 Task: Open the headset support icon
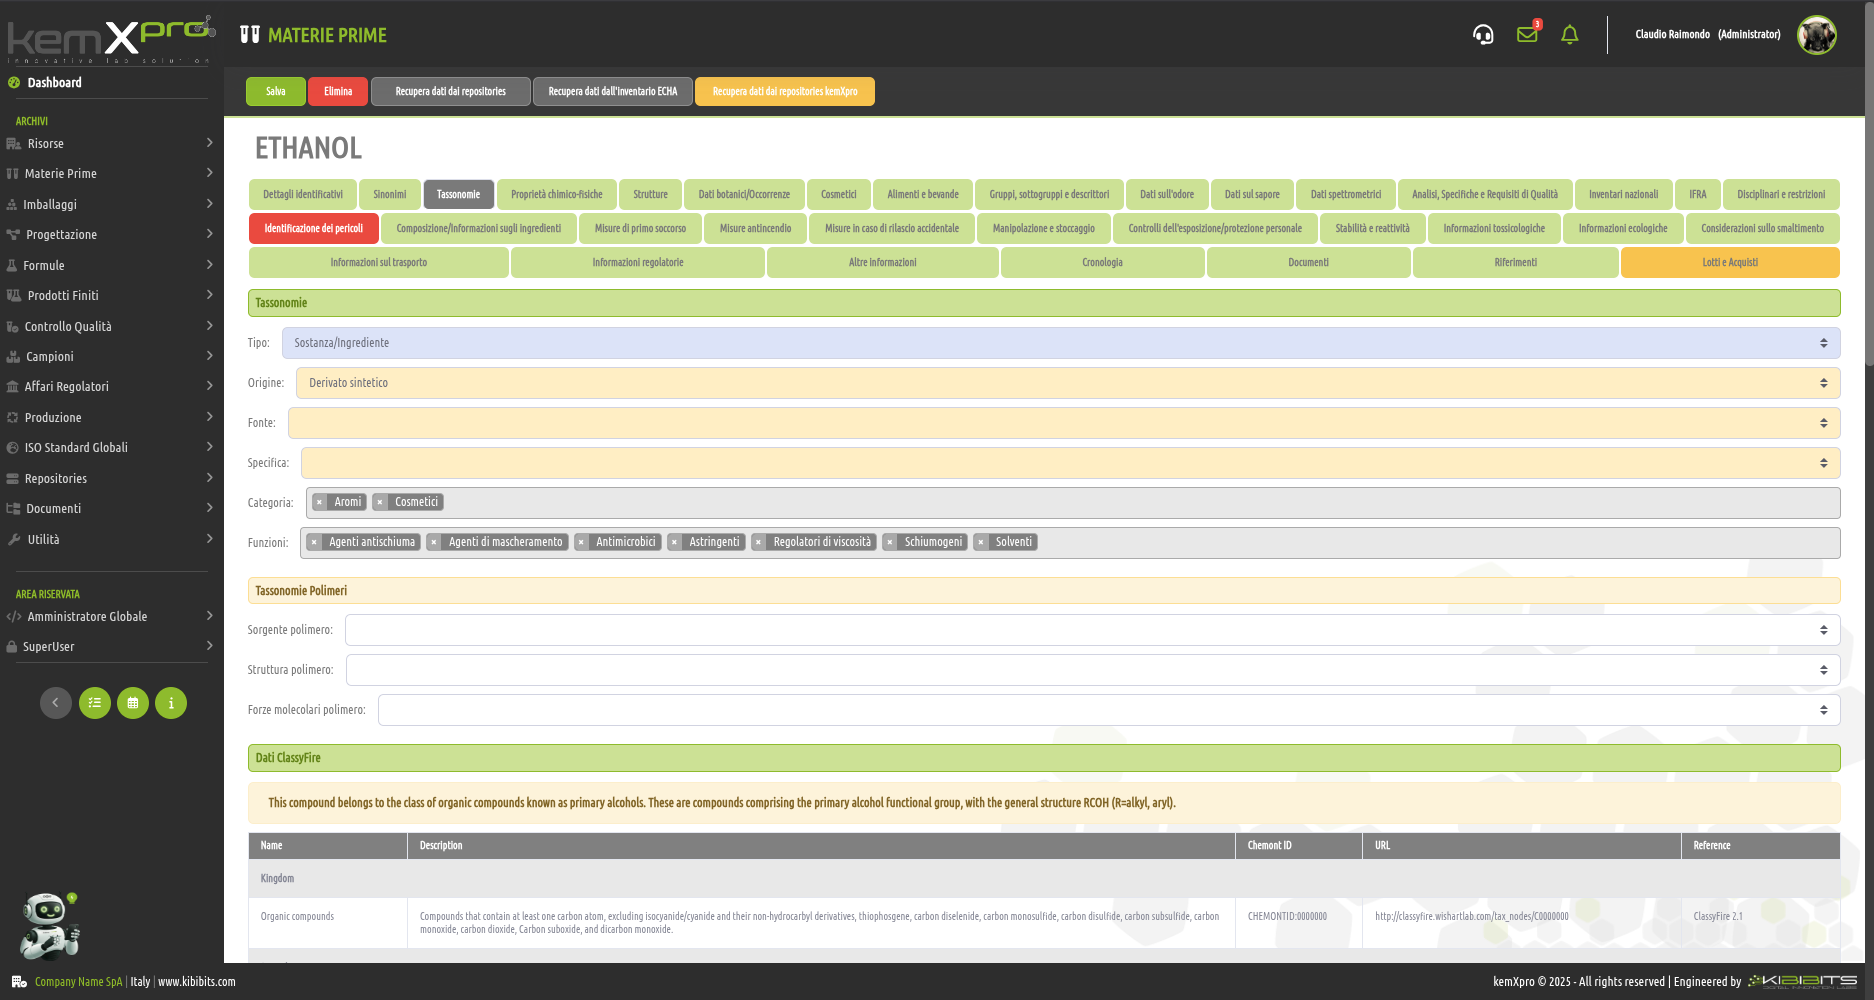click(x=1483, y=35)
